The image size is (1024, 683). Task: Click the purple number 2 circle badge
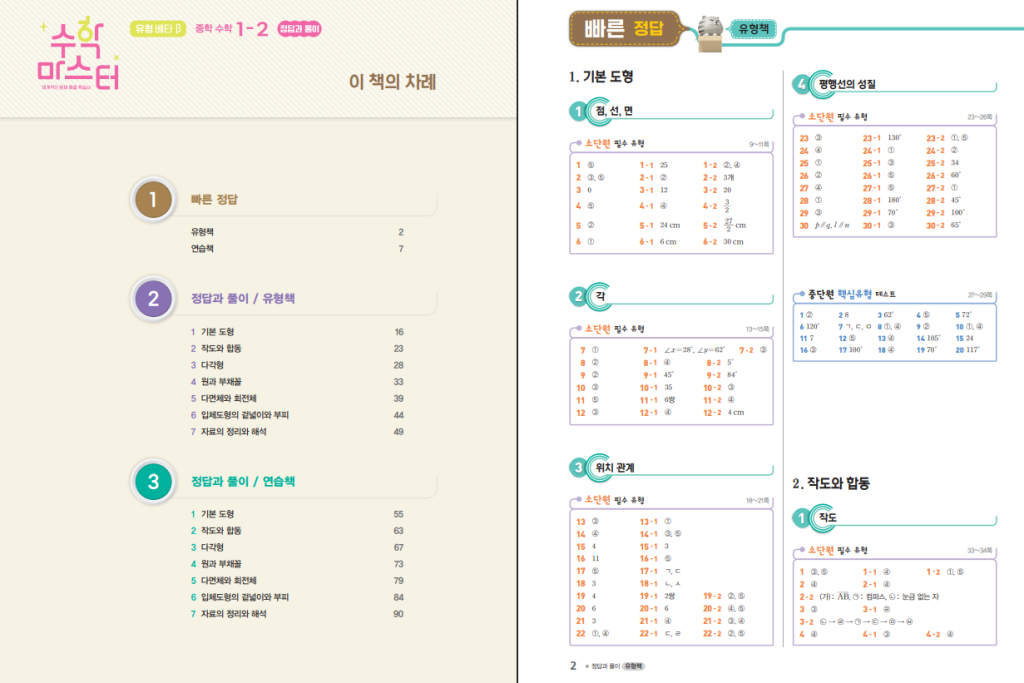(x=153, y=298)
